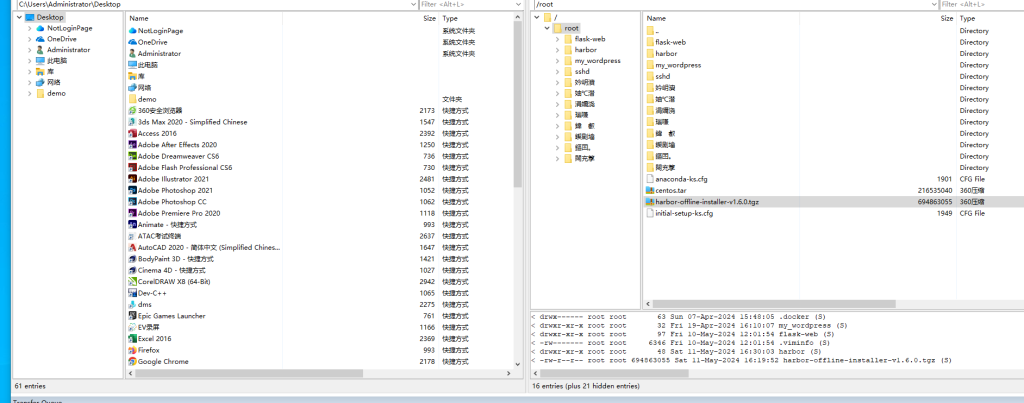Open the local path dropdown for Desktop
The height and width of the screenshot is (403, 1024).
(413, 6)
